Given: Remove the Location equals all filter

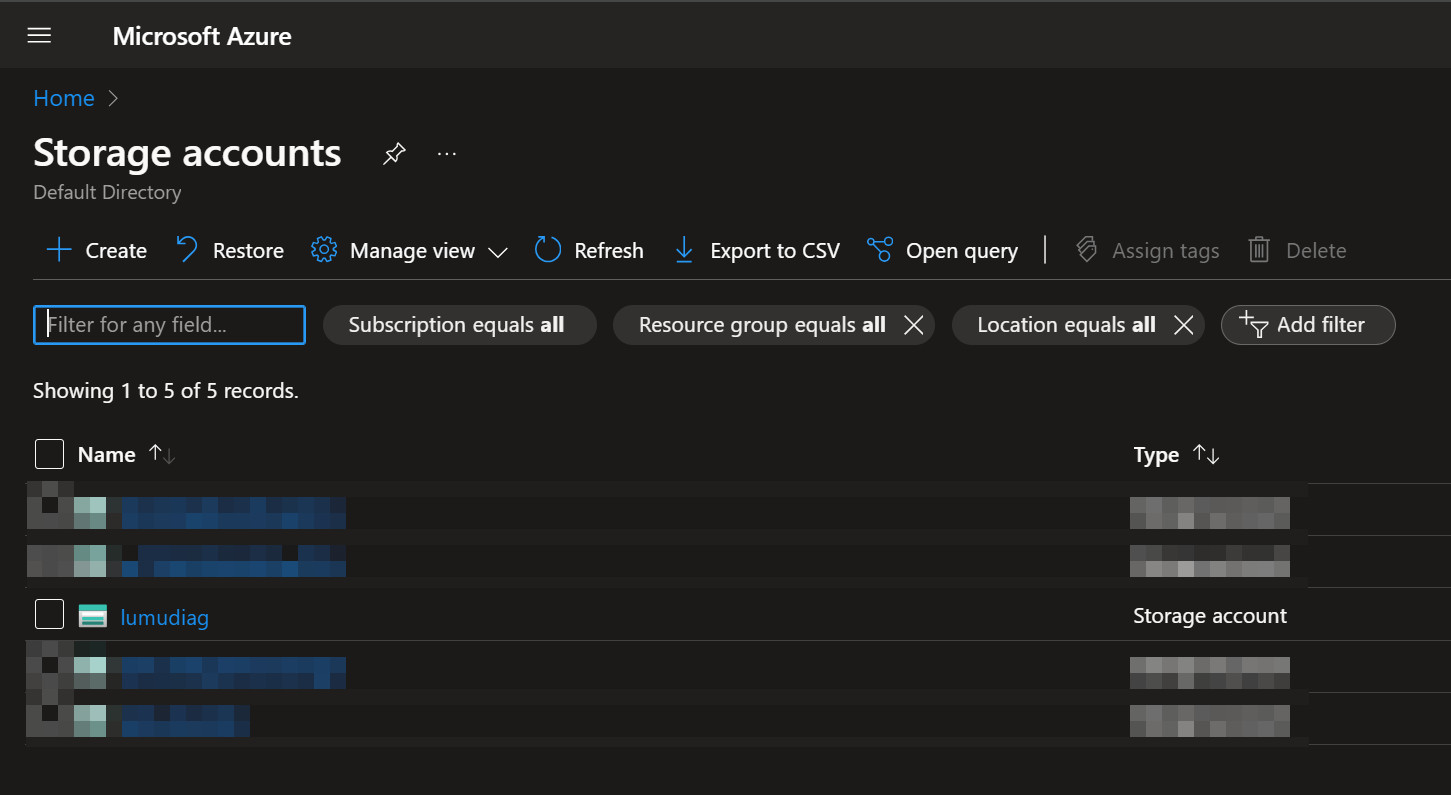Looking at the screenshot, I should pyautogui.click(x=1183, y=325).
